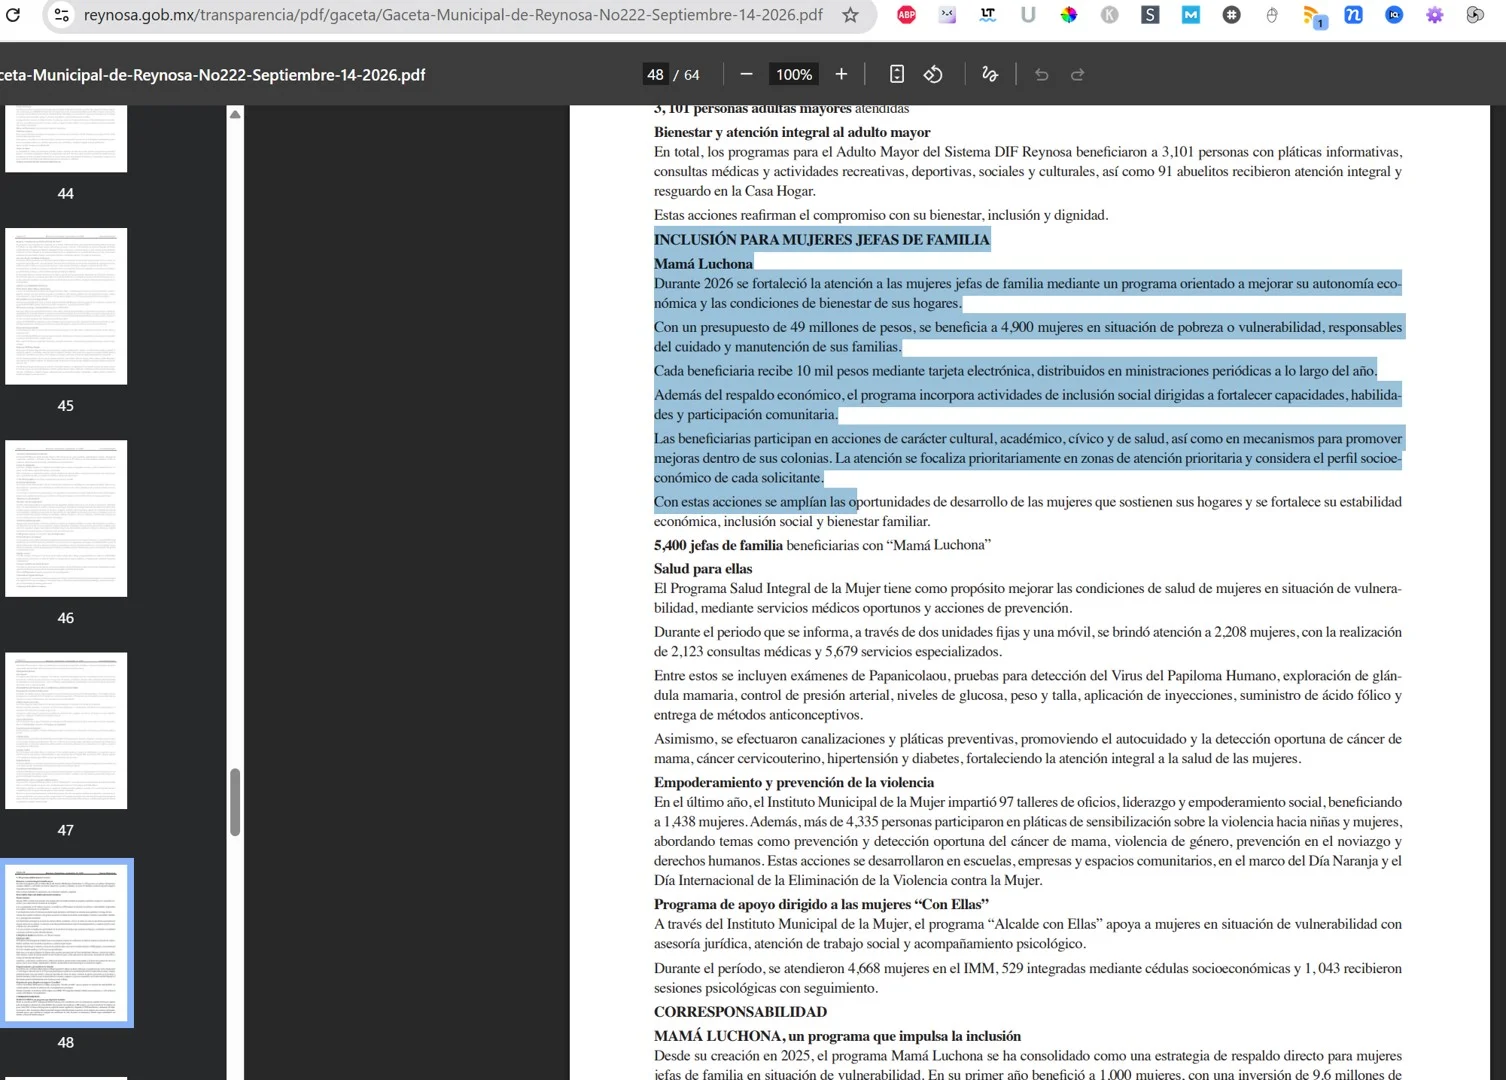Viewport: 1506px width, 1080px height.
Task: Rotate the PDF counterclockwise
Action: point(933,74)
